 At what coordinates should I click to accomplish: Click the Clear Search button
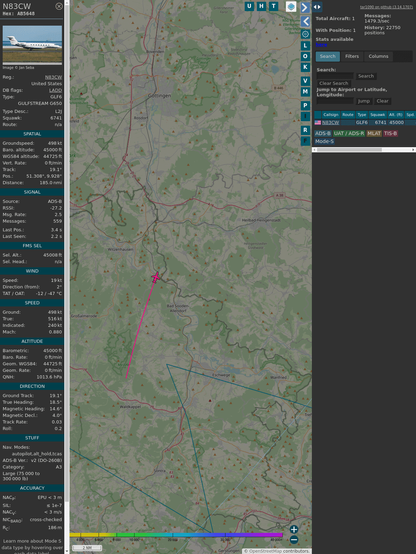(334, 83)
